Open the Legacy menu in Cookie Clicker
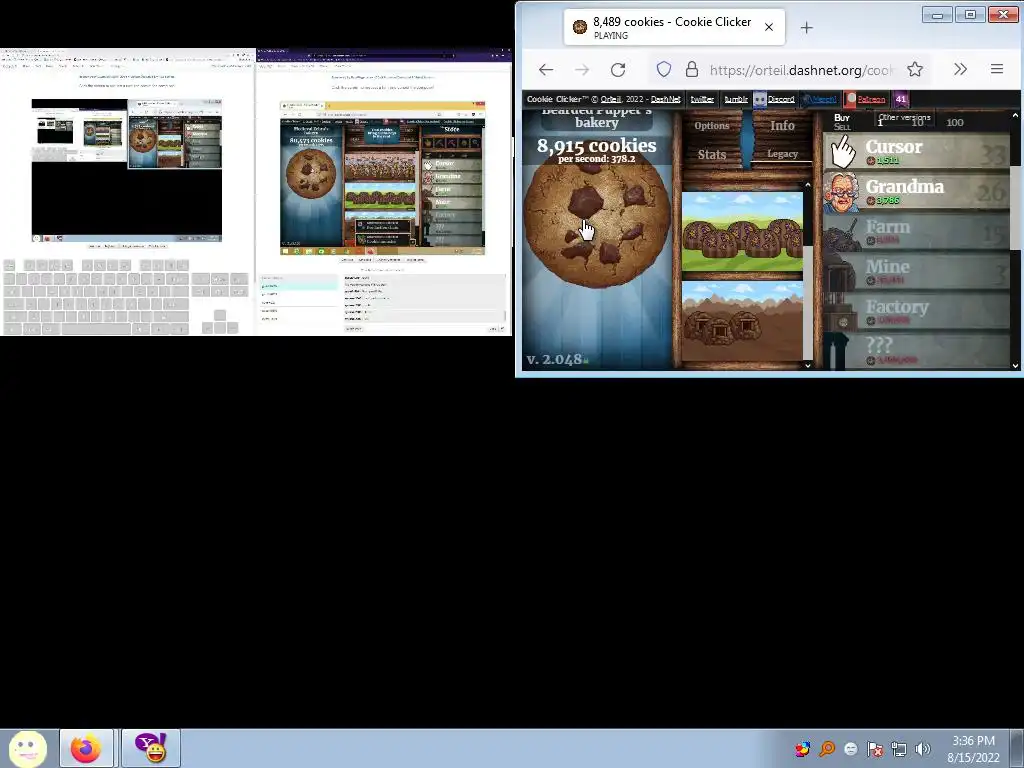The height and width of the screenshot is (768, 1024). [782, 154]
